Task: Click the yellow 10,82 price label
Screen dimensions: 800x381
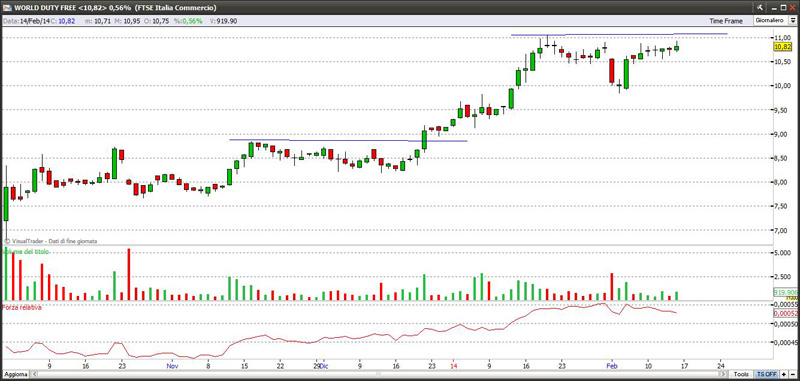Action: click(782, 47)
